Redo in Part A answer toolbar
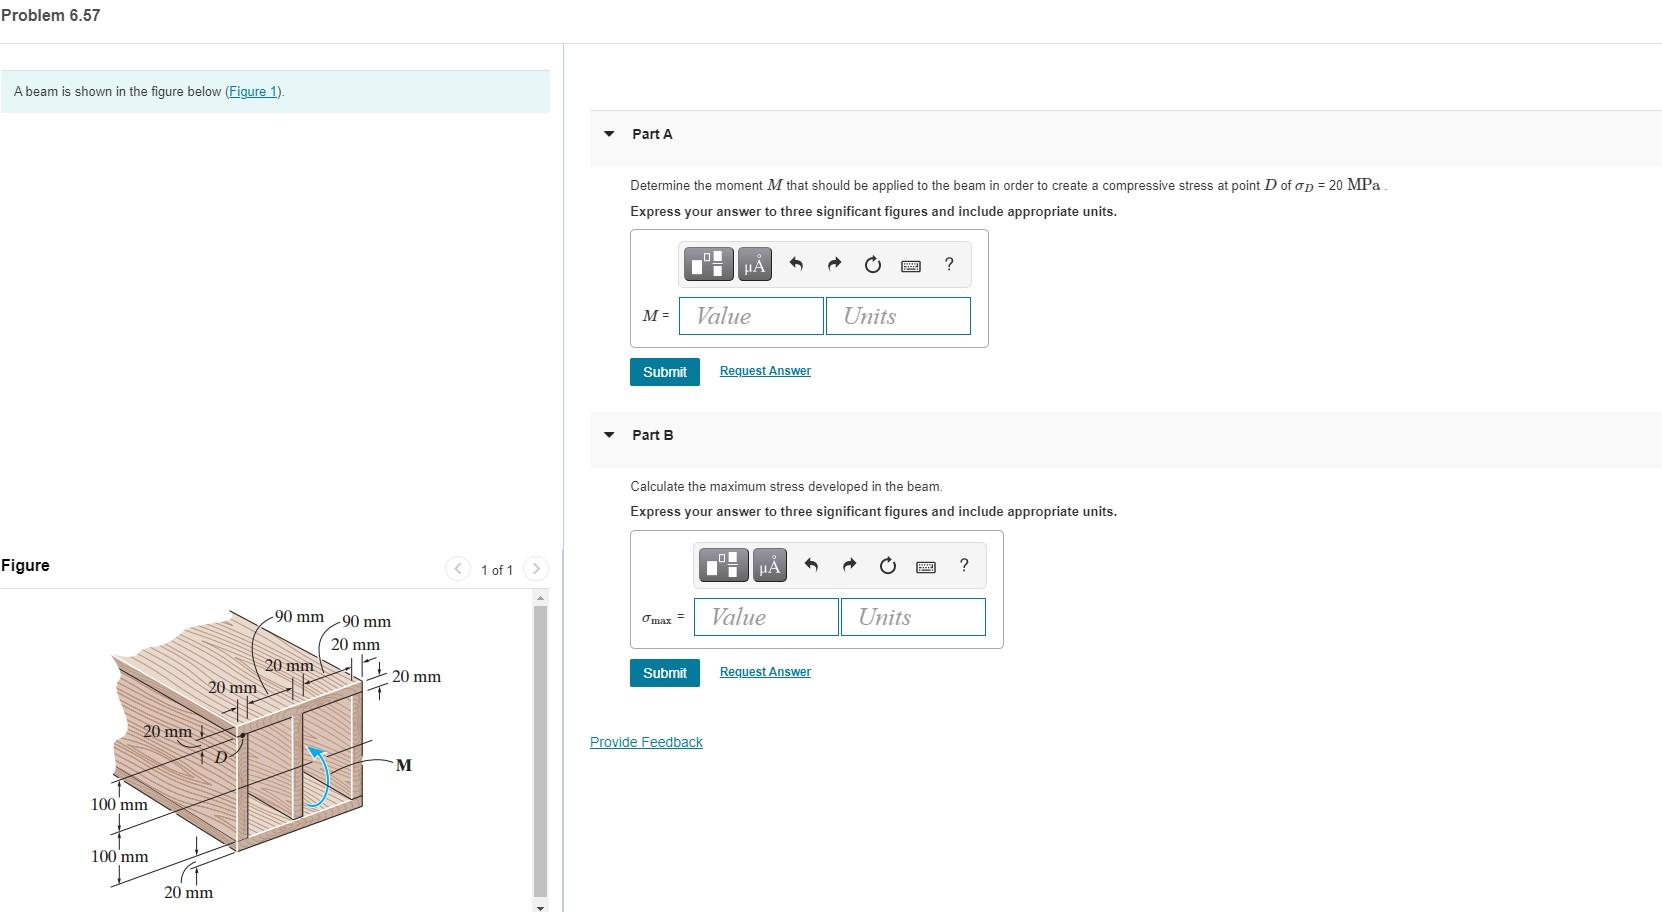Screen dimensions: 1662x912 click(834, 264)
